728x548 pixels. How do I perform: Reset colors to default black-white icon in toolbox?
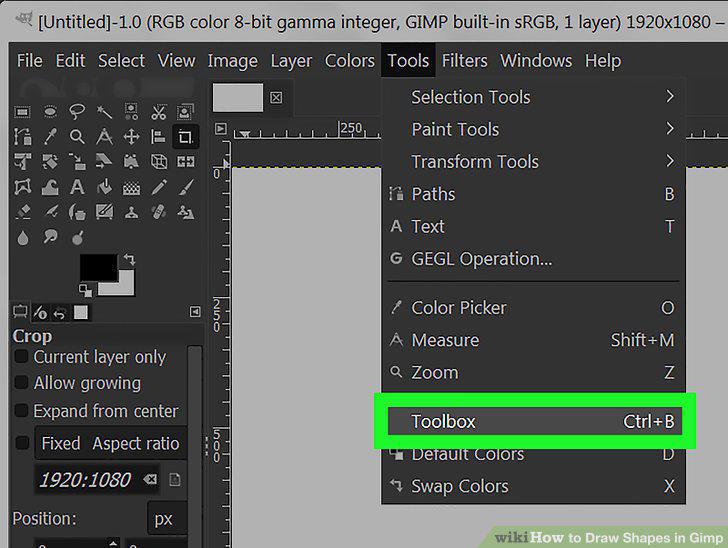pos(85,291)
